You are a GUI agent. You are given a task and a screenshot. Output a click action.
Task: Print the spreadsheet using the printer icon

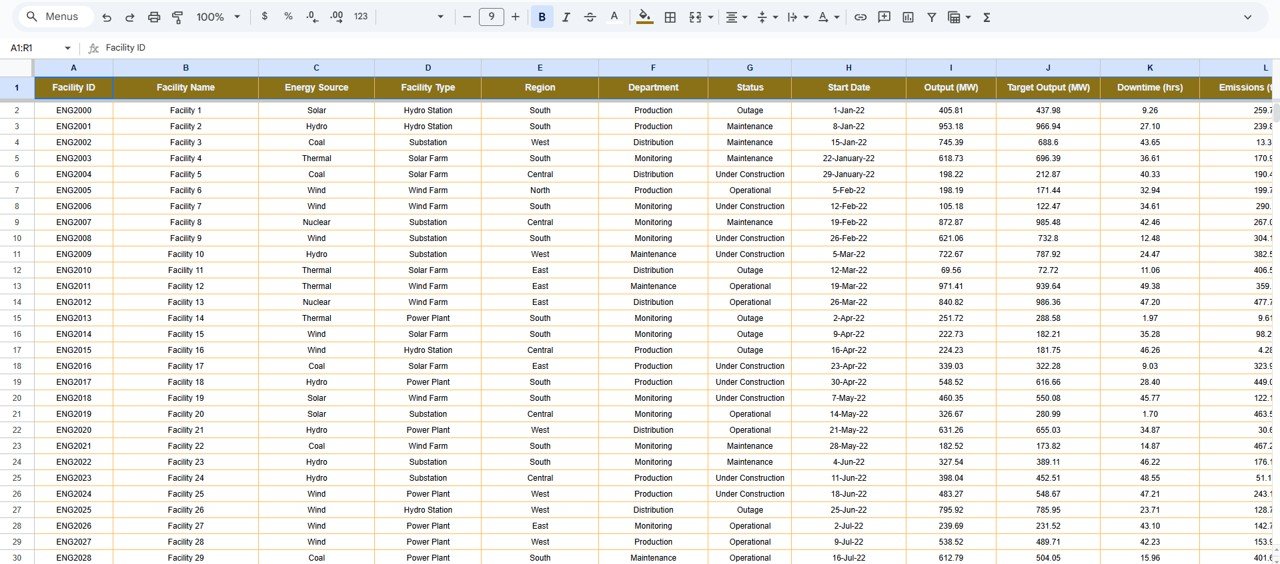click(x=154, y=17)
